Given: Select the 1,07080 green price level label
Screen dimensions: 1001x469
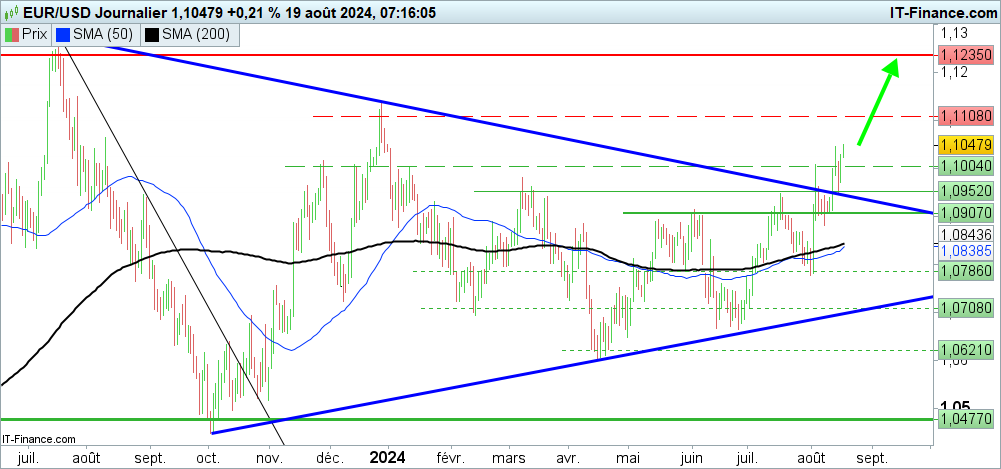Looking at the screenshot, I should tap(965, 308).
